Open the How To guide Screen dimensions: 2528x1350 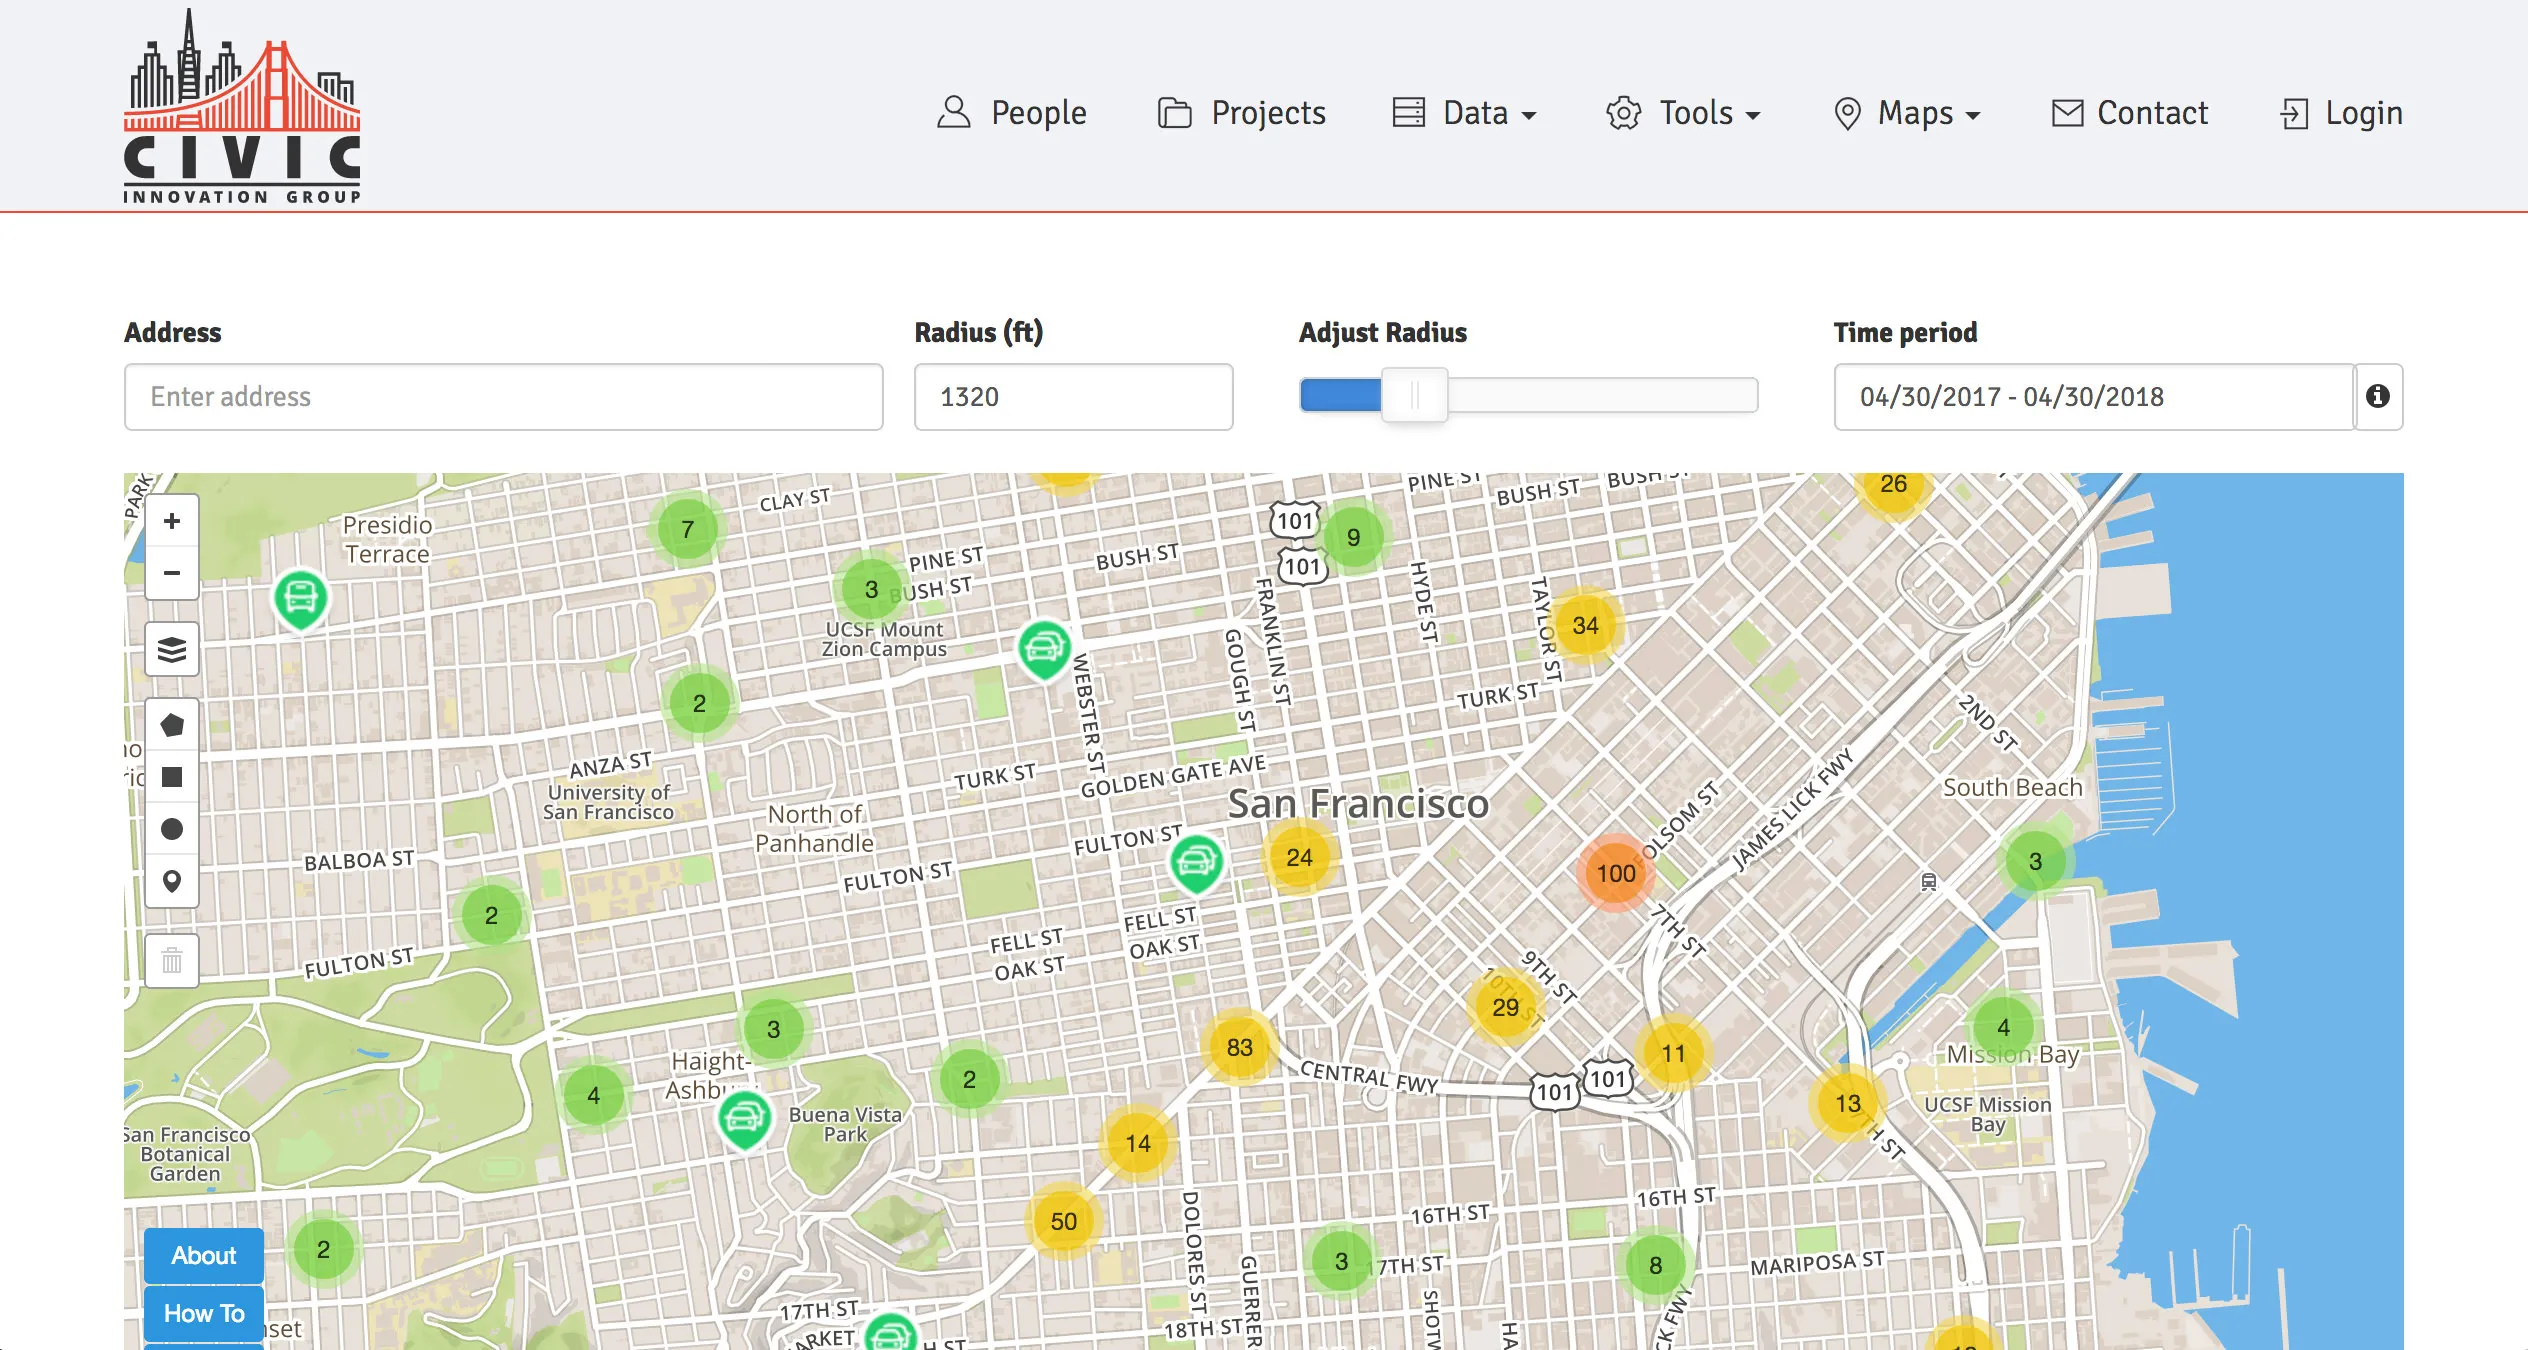click(203, 1313)
